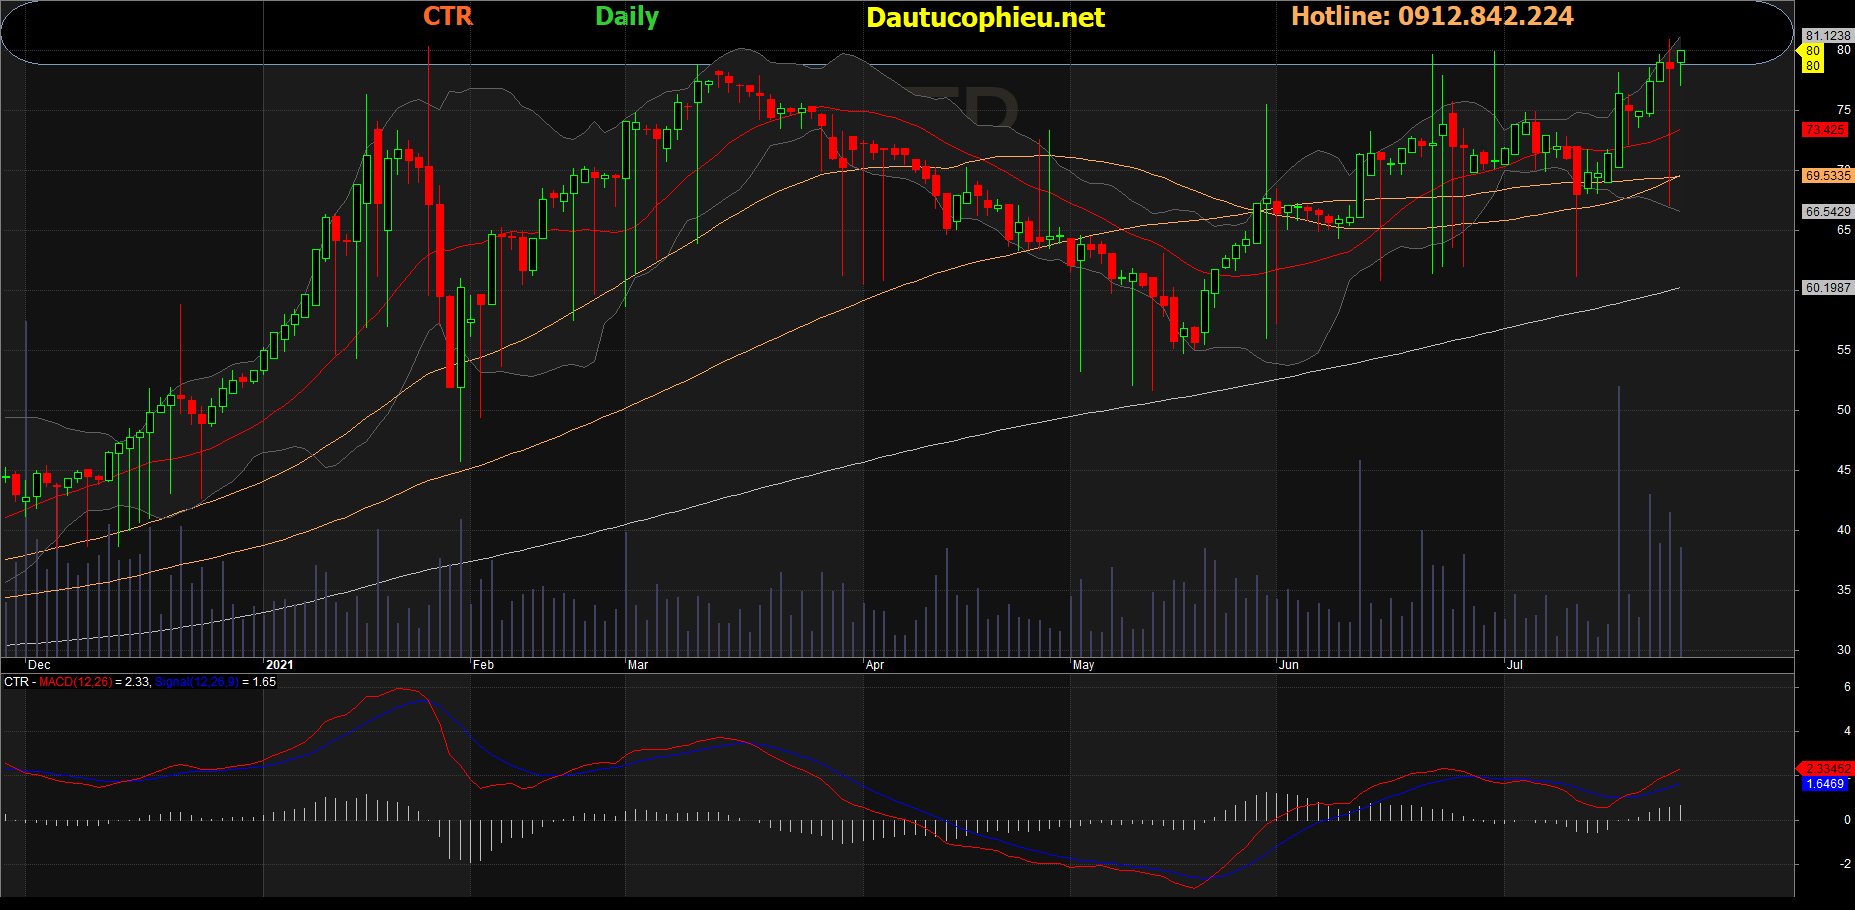Jump to the May date marker
The height and width of the screenshot is (910, 1855).
click(1083, 665)
